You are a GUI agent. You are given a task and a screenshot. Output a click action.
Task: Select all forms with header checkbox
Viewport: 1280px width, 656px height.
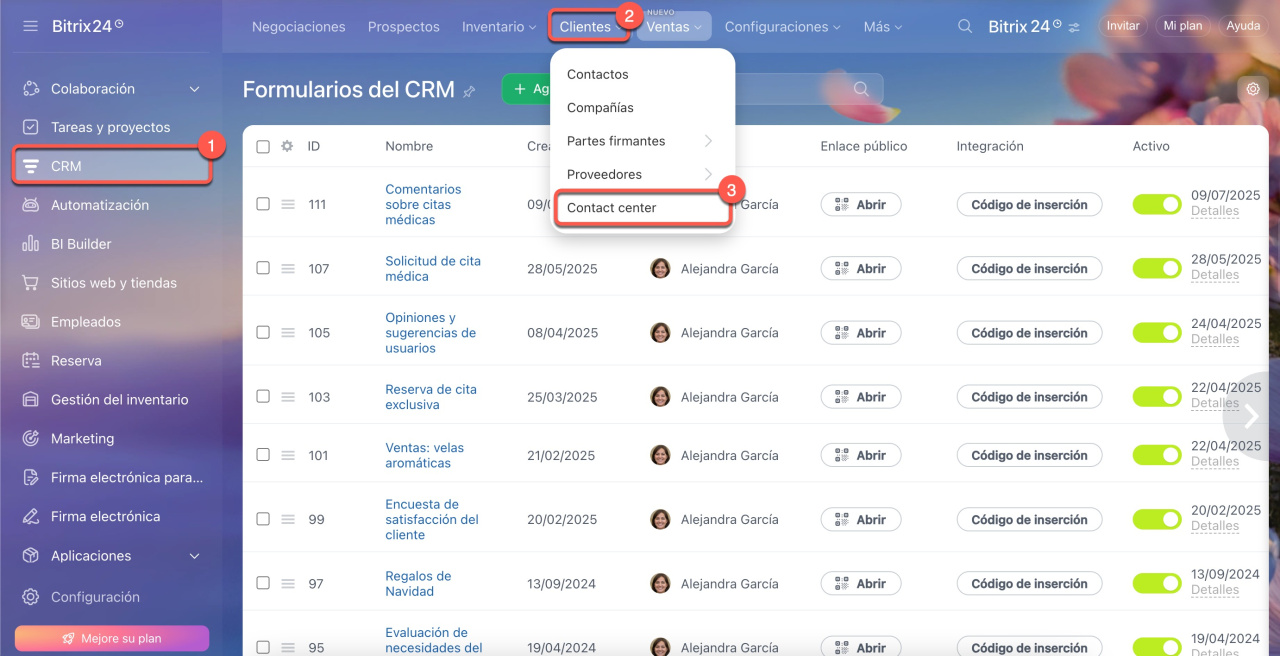pyautogui.click(x=263, y=146)
